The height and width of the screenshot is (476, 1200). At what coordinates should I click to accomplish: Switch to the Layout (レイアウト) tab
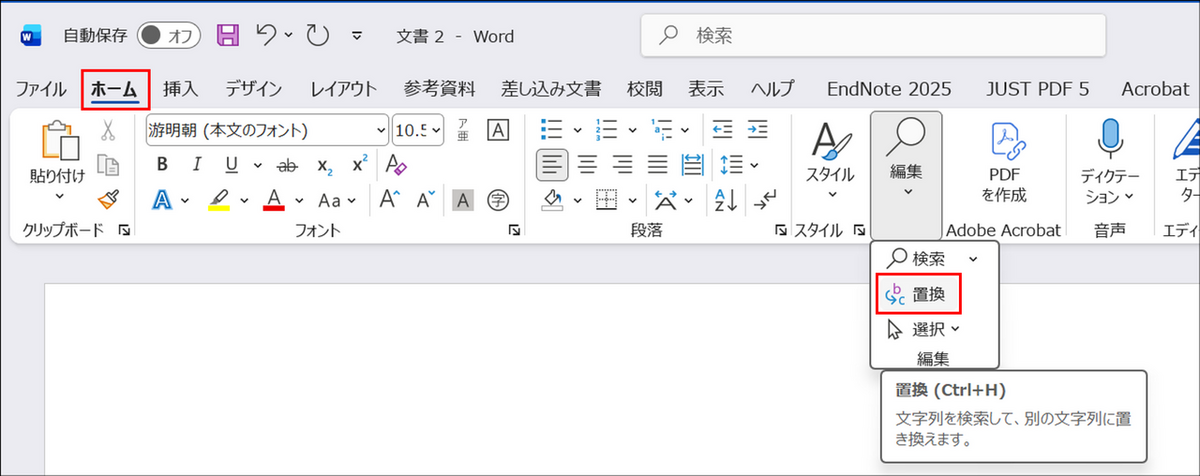tap(344, 89)
